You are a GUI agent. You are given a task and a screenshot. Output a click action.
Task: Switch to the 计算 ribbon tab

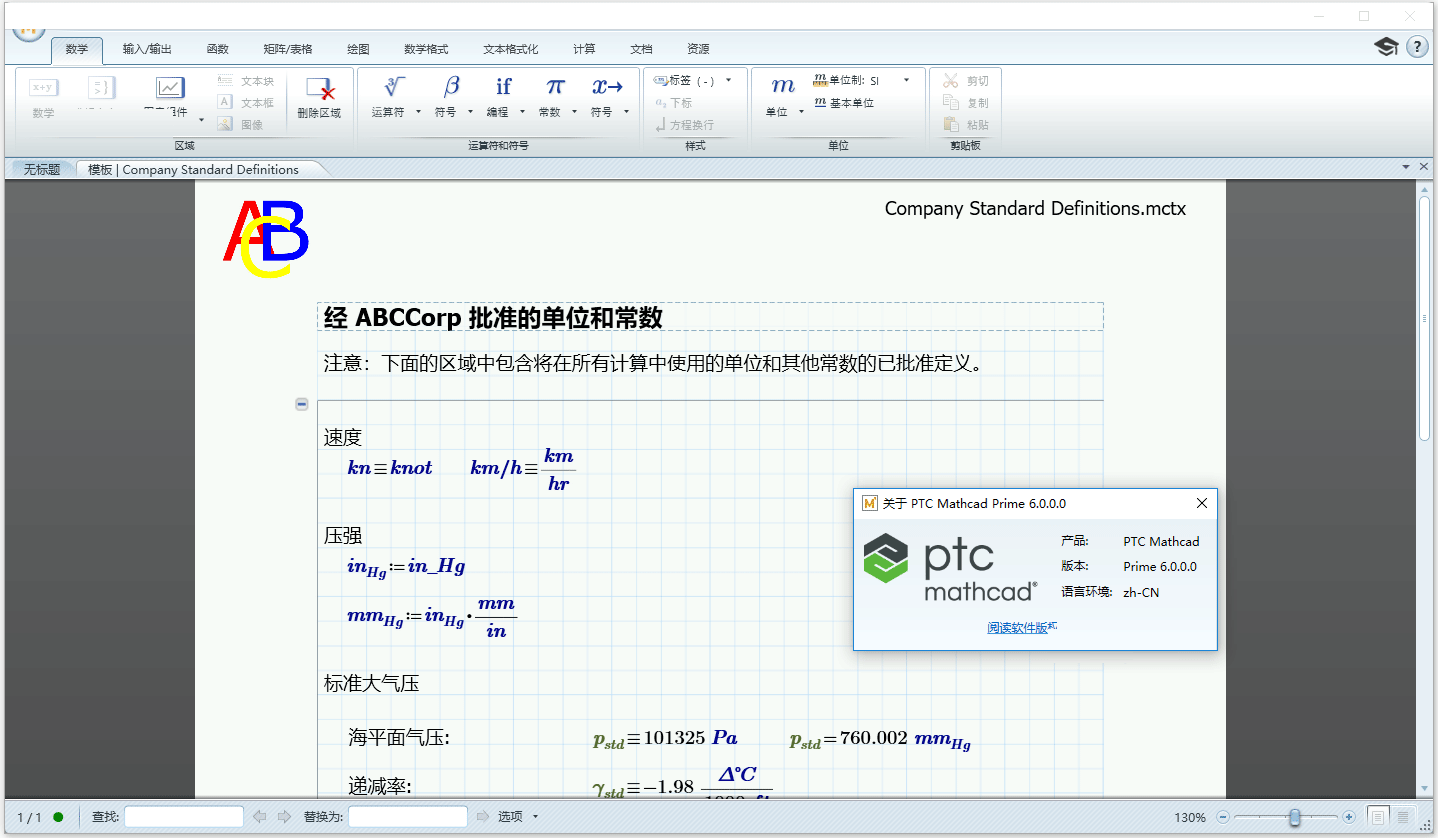[x=583, y=48]
